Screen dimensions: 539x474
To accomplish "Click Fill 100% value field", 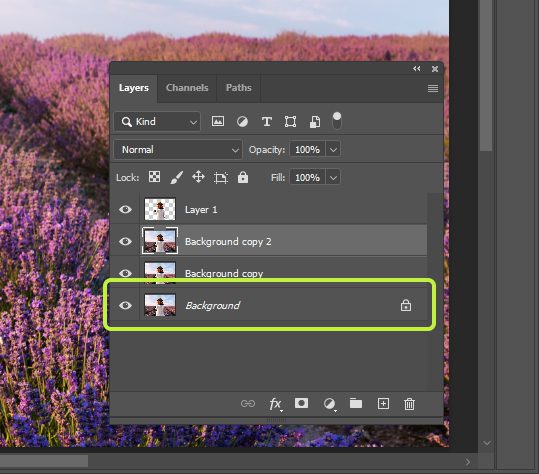I will (307, 177).
